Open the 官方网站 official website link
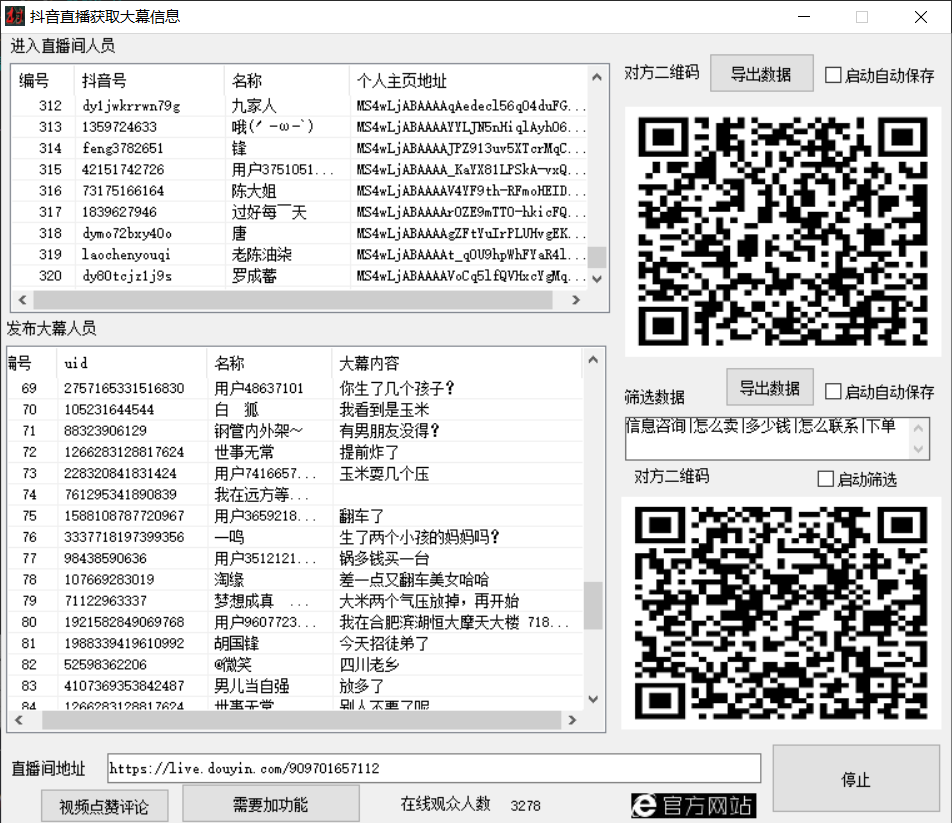The width and height of the screenshot is (952, 823). 694,805
